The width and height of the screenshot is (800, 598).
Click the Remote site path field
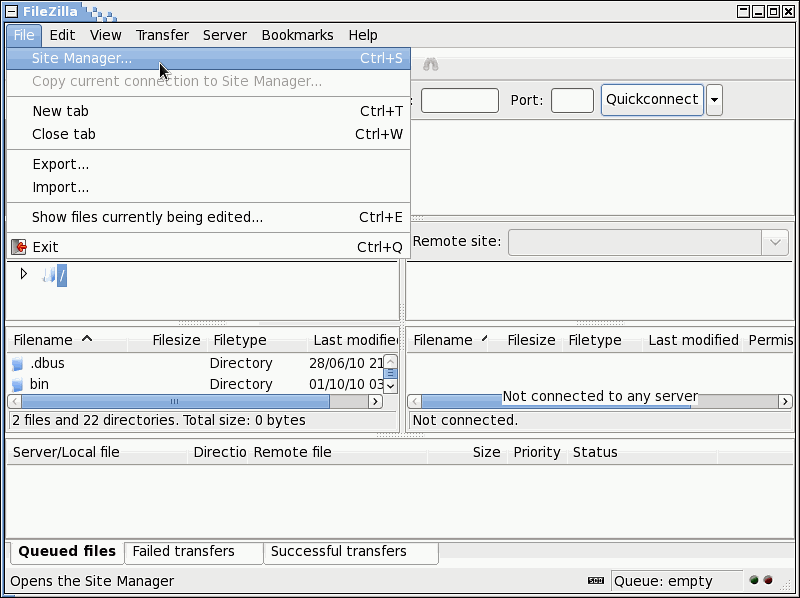click(635, 242)
